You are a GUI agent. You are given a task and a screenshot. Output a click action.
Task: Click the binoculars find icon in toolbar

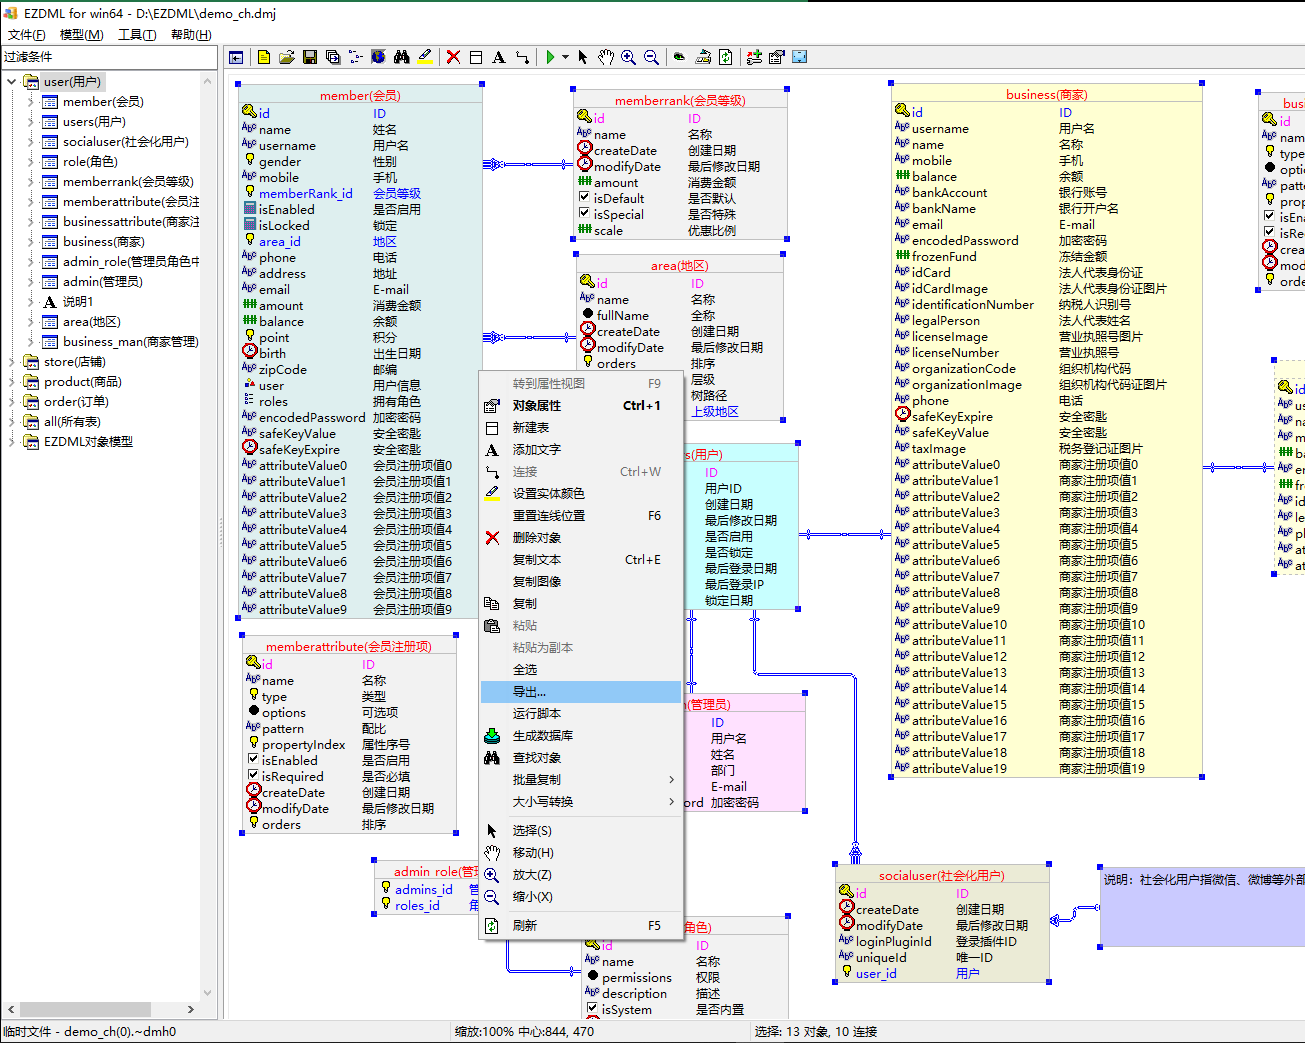(x=402, y=57)
